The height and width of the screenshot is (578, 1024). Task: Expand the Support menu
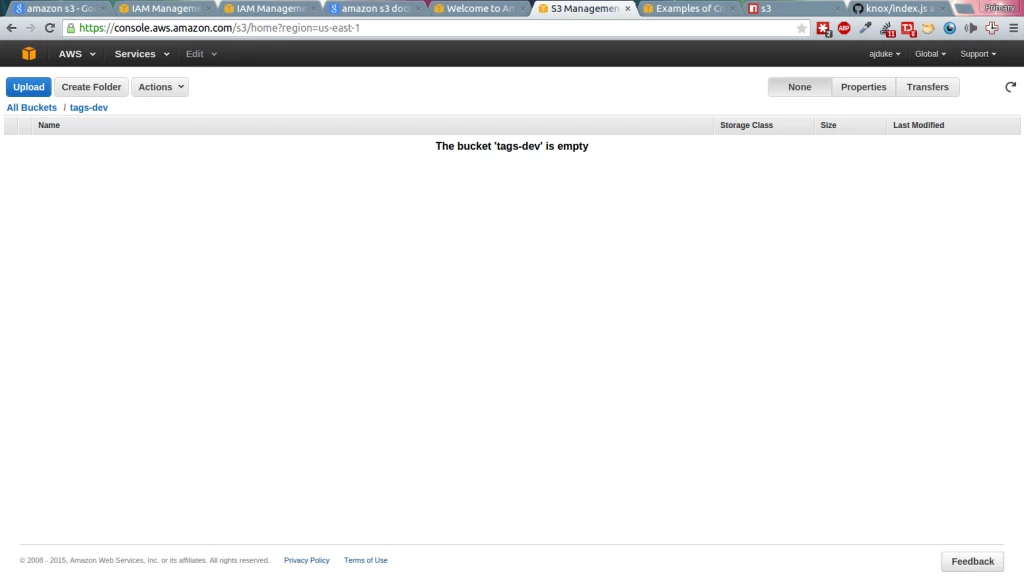[978, 54]
